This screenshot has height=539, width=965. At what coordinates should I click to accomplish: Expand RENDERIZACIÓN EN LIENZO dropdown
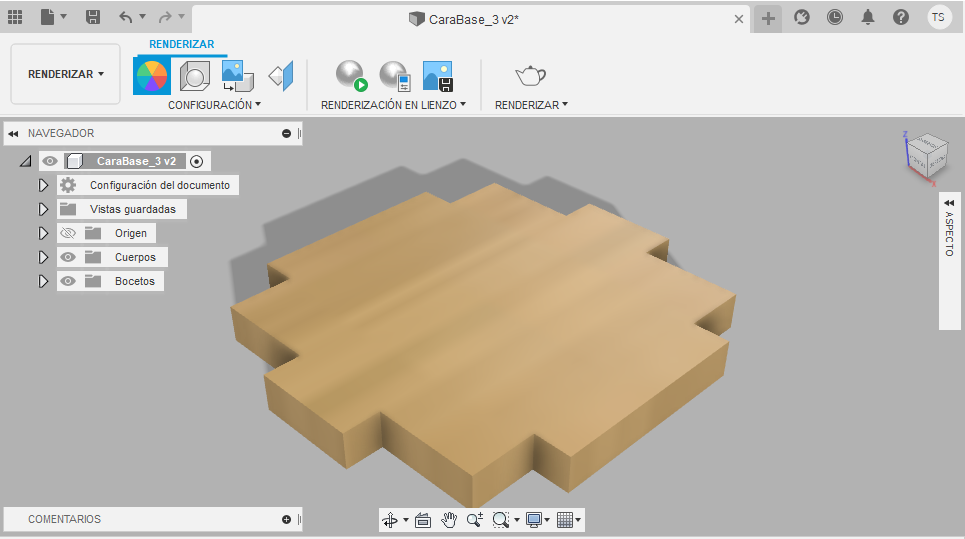pos(393,105)
